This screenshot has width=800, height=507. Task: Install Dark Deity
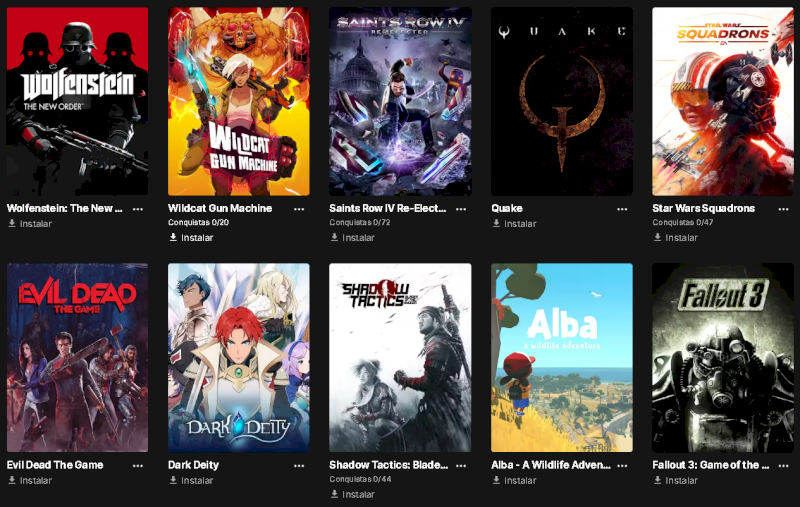191,480
